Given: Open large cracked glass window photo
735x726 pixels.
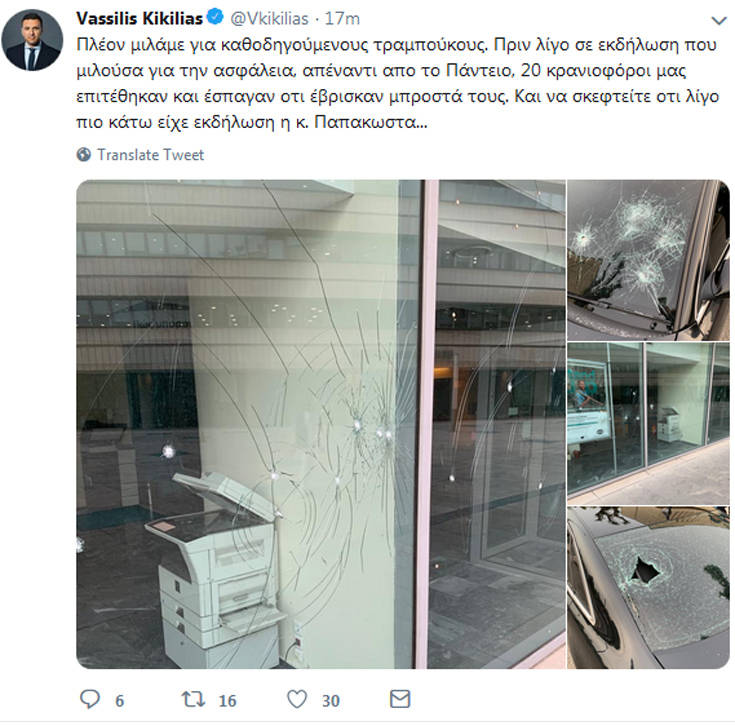Looking at the screenshot, I should [321, 424].
